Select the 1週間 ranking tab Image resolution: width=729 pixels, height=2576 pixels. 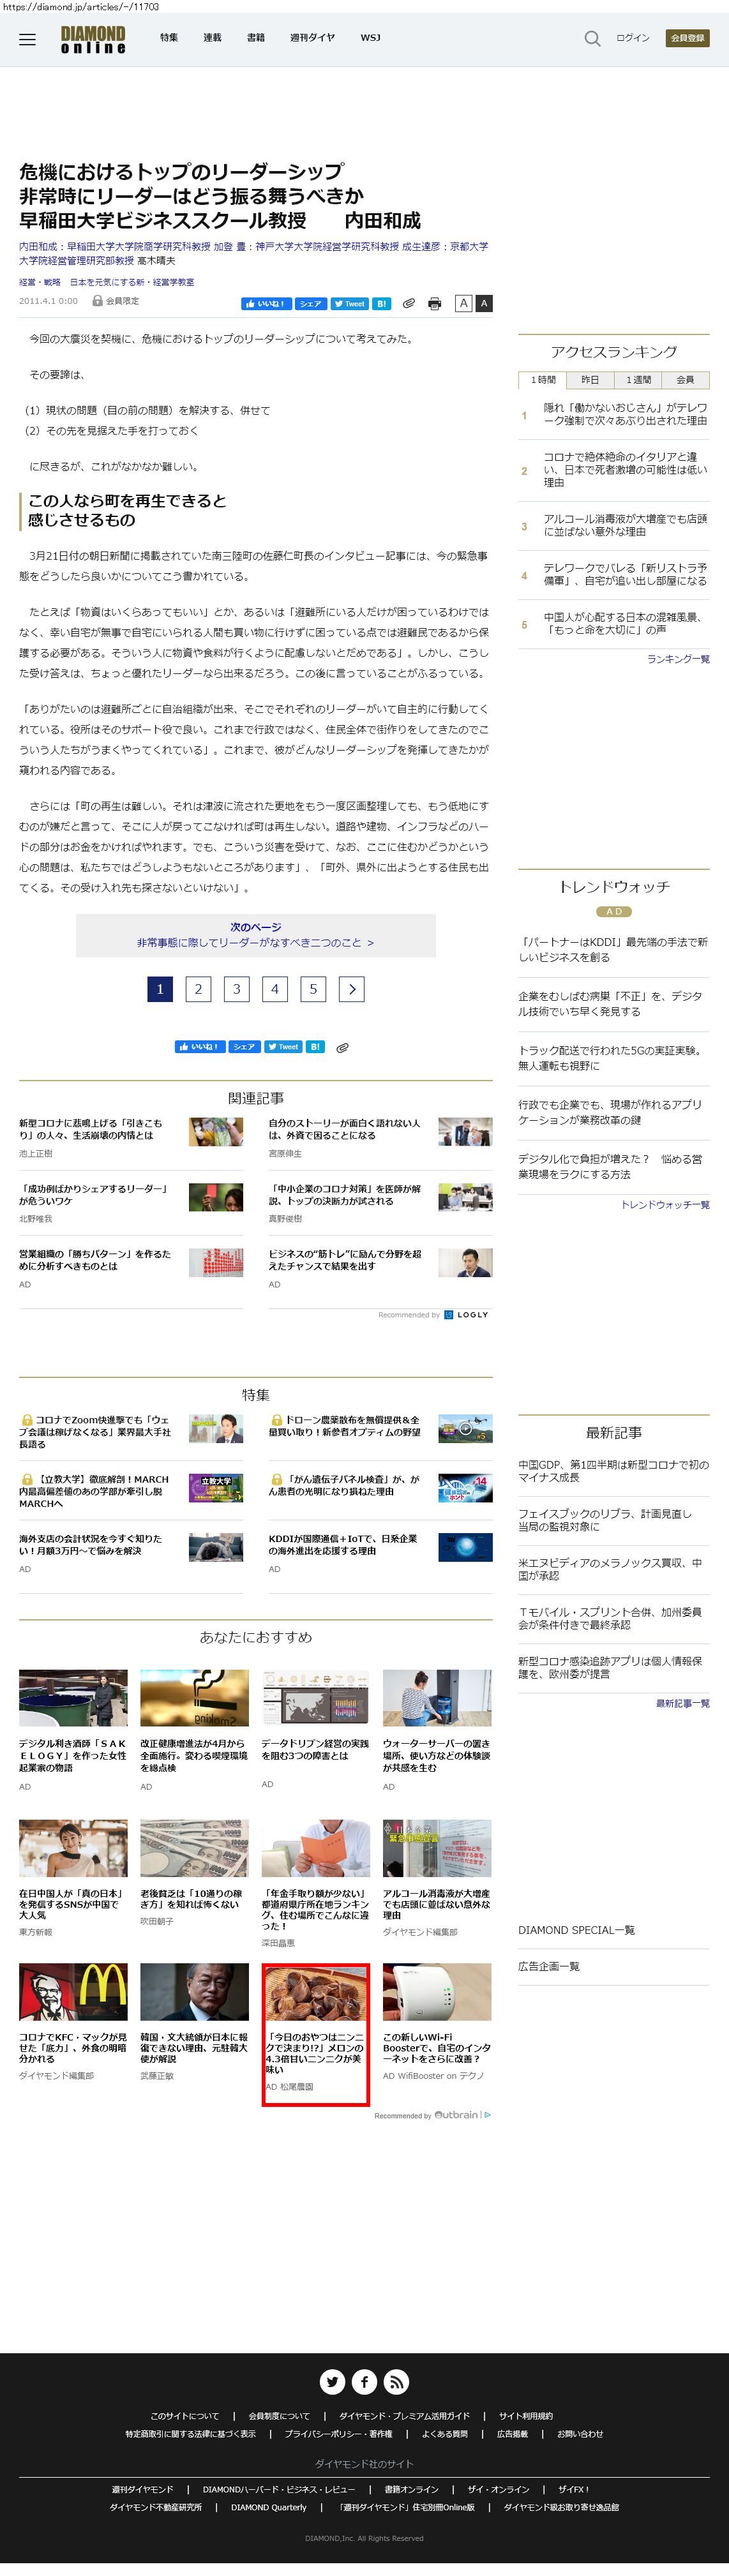(638, 380)
